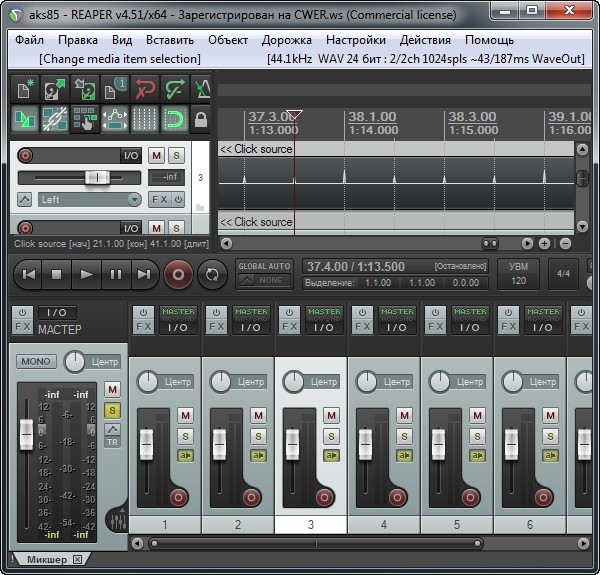600x575 pixels.
Task: Toggle MONO on the master channel
Action: (x=37, y=361)
